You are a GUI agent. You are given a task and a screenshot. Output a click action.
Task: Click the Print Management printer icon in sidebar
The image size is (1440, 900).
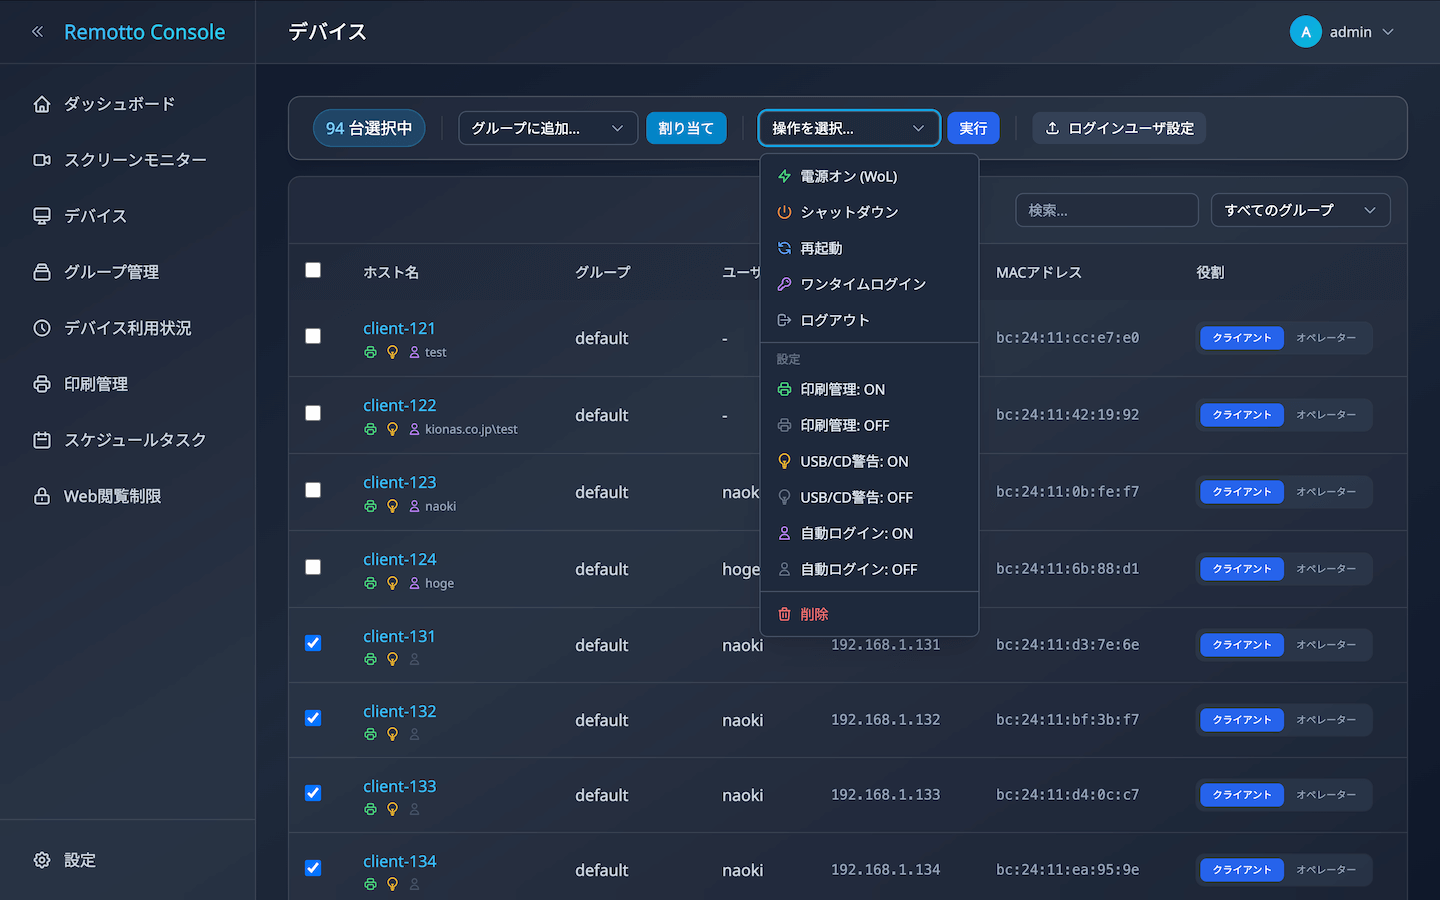point(42,384)
